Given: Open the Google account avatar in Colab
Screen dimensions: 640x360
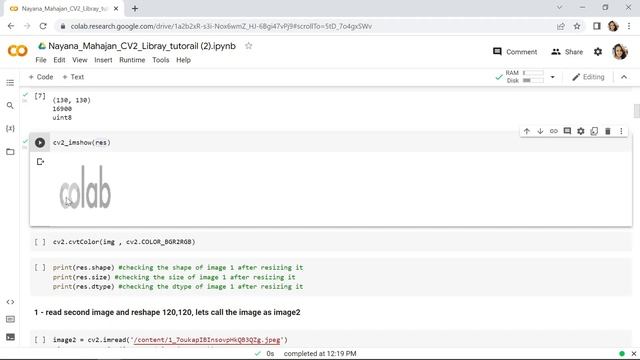Looking at the screenshot, I should click(x=620, y=52).
